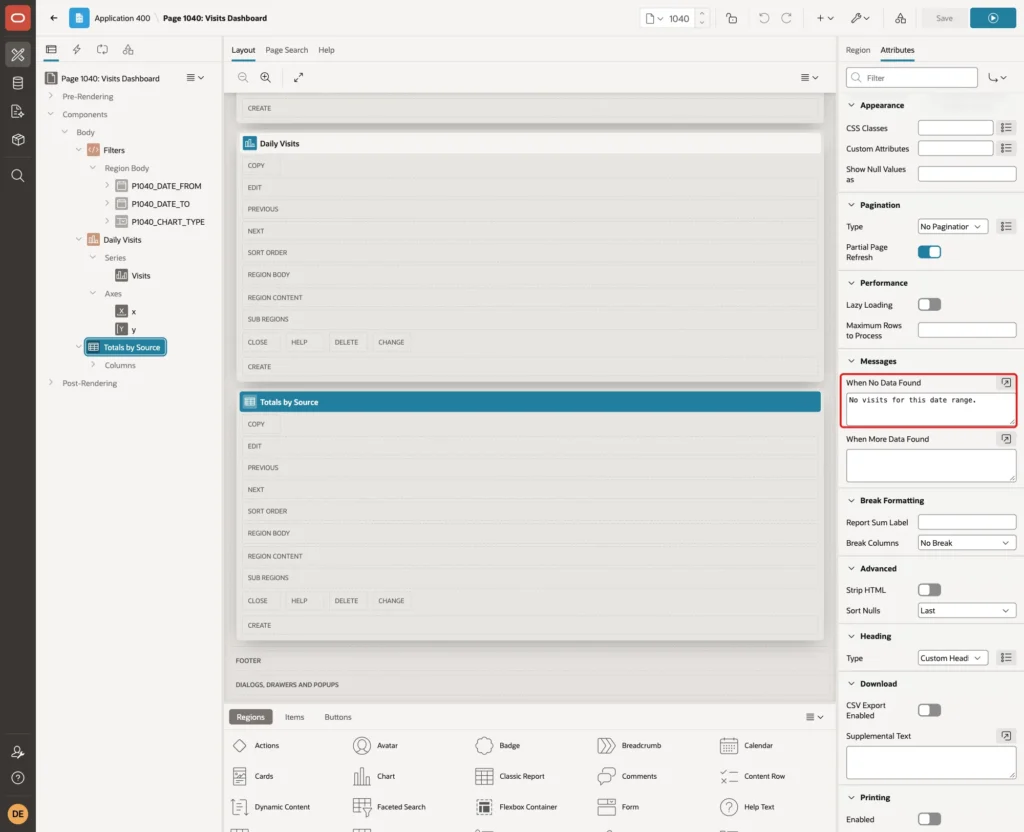This screenshot has height=832, width=1024.
Task: Click the search magnifier in left sidebar
Action: coord(18,176)
